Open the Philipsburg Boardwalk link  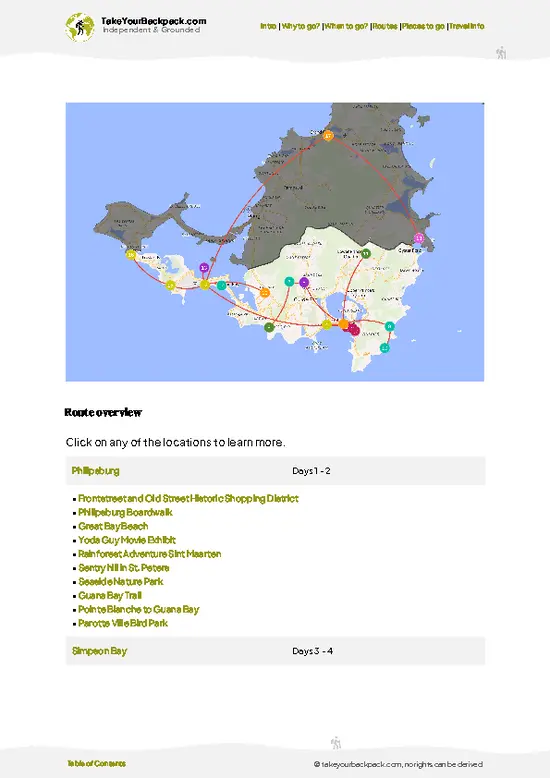point(125,513)
